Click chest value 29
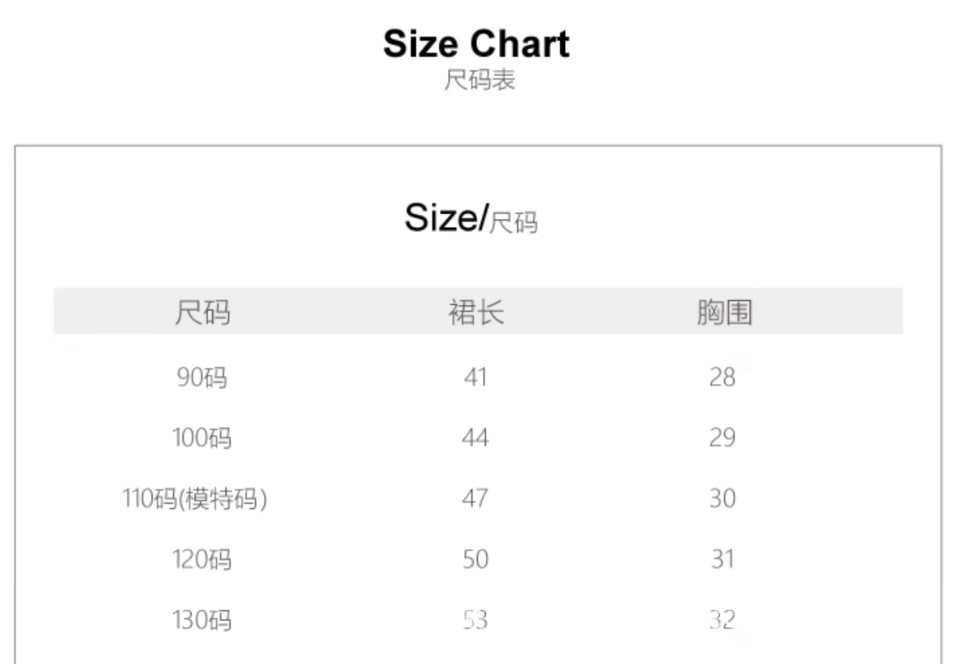Viewport: 954px width, 664px height. tap(722, 438)
